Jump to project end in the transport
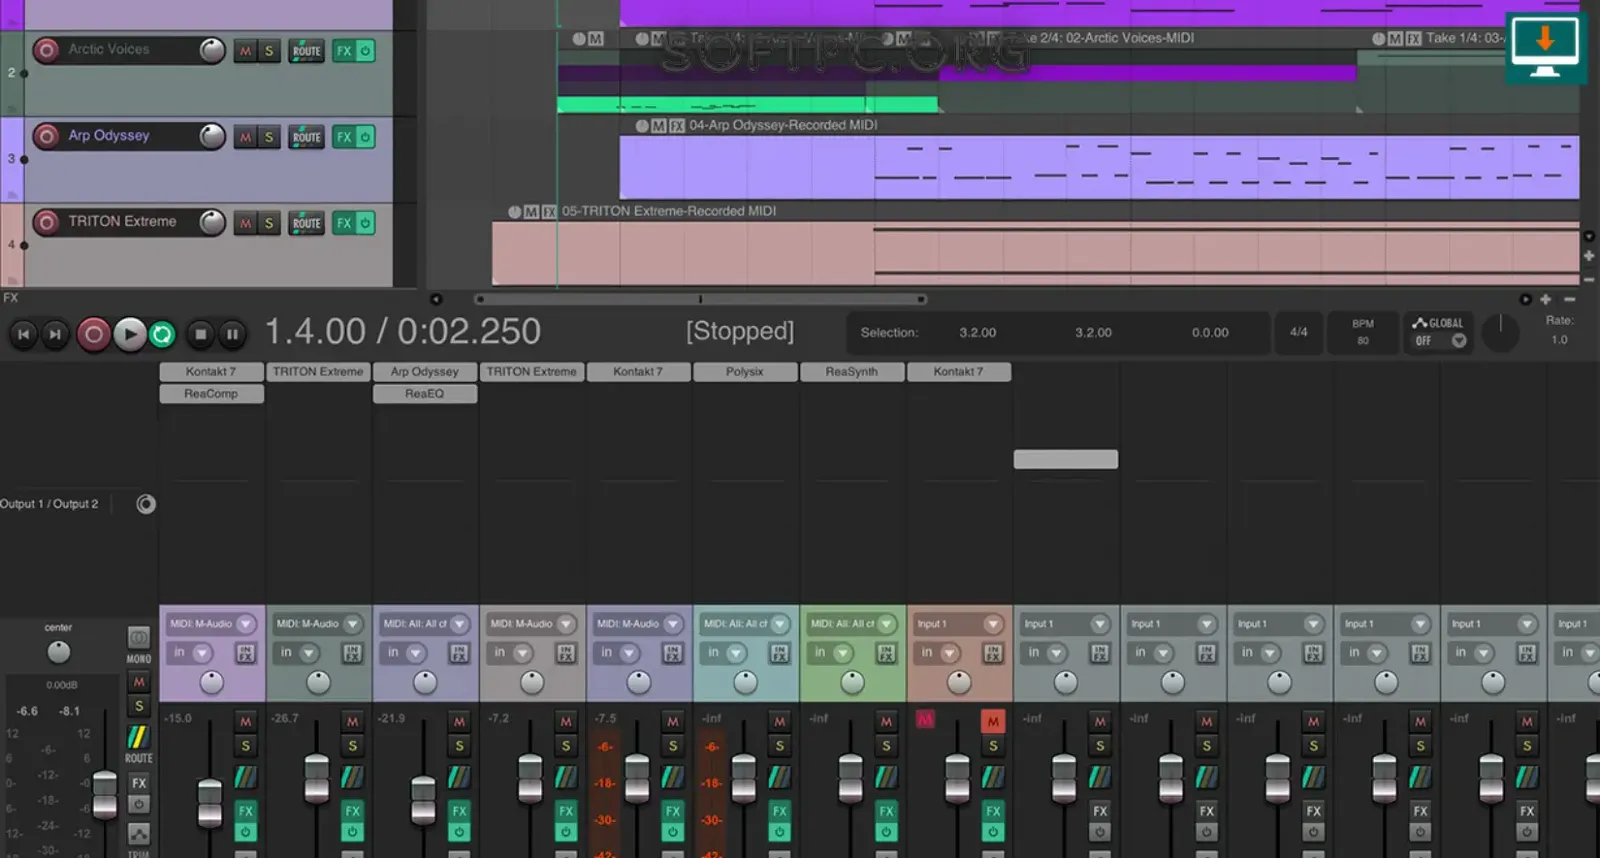Screen dimensions: 1600x858 point(55,334)
